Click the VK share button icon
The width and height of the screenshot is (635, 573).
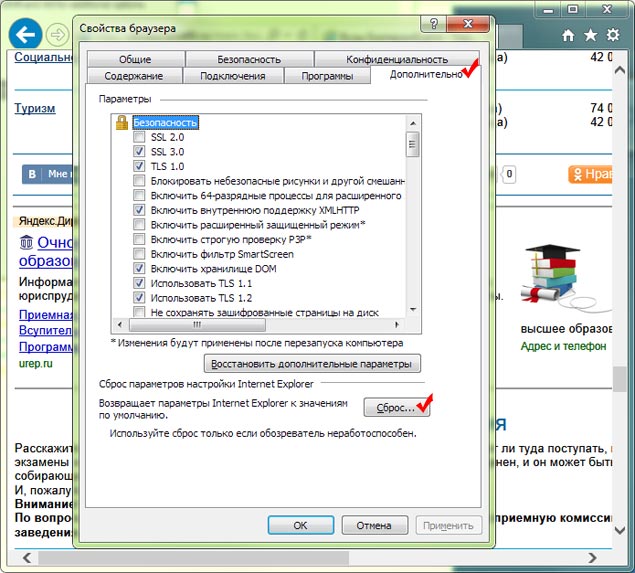point(32,174)
